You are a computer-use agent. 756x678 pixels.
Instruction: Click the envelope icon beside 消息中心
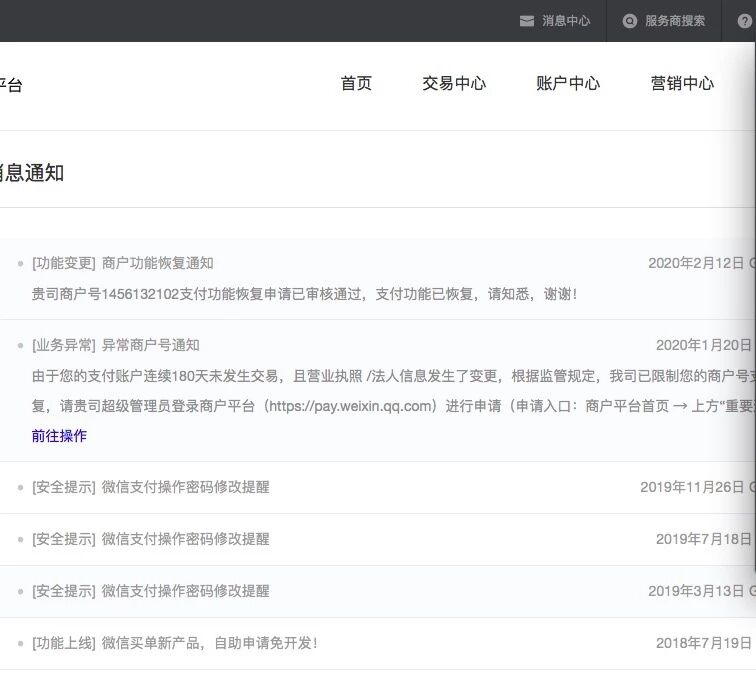coord(526,21)
